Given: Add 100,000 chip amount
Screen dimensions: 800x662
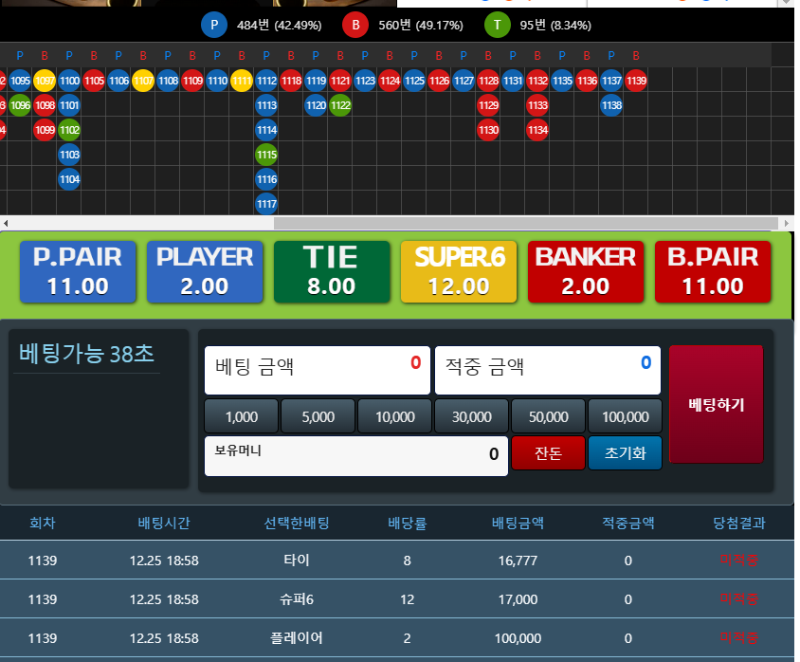Looking at the screenshot, I should [x=625, y=417].
